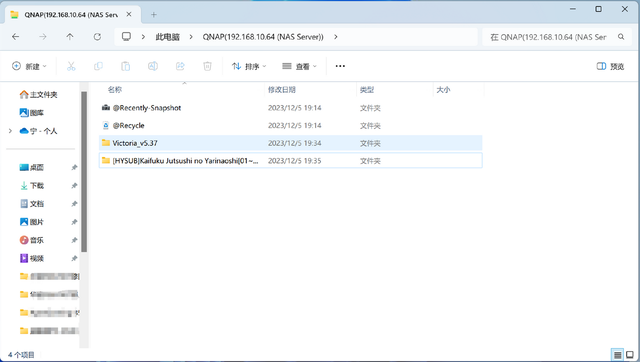Go up one folder level
Screen dimensions: 640x362
click(x=70, y=37)
